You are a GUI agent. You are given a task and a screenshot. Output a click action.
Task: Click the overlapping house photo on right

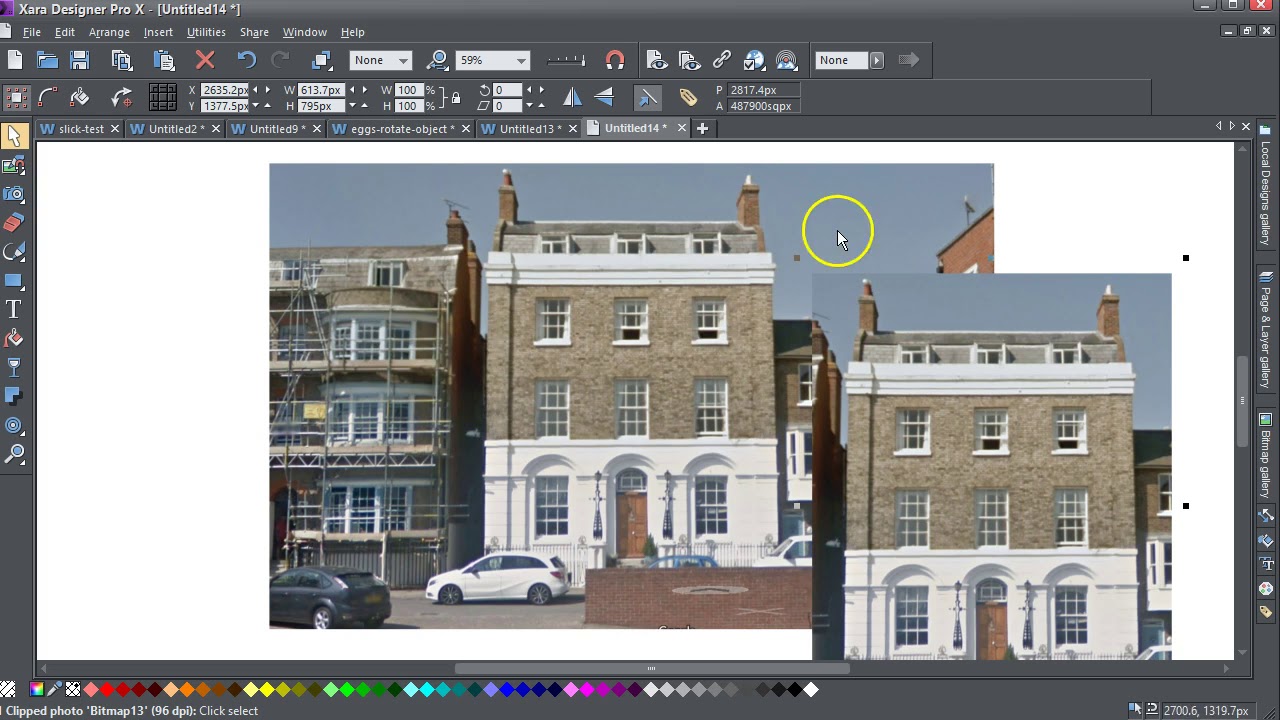tap(991, 466)
